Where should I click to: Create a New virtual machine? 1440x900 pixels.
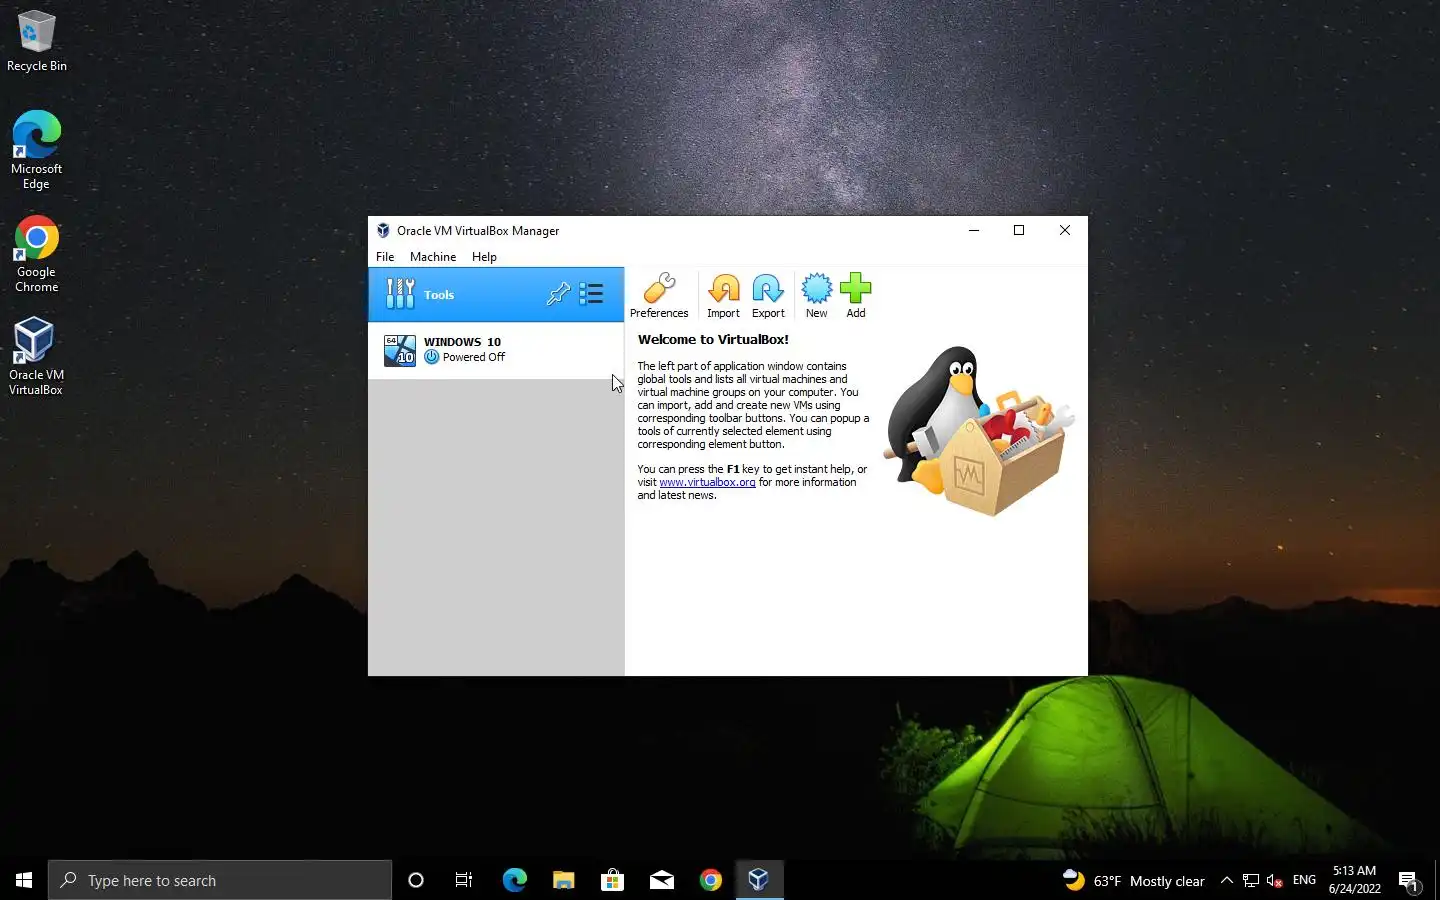(816, 295)
